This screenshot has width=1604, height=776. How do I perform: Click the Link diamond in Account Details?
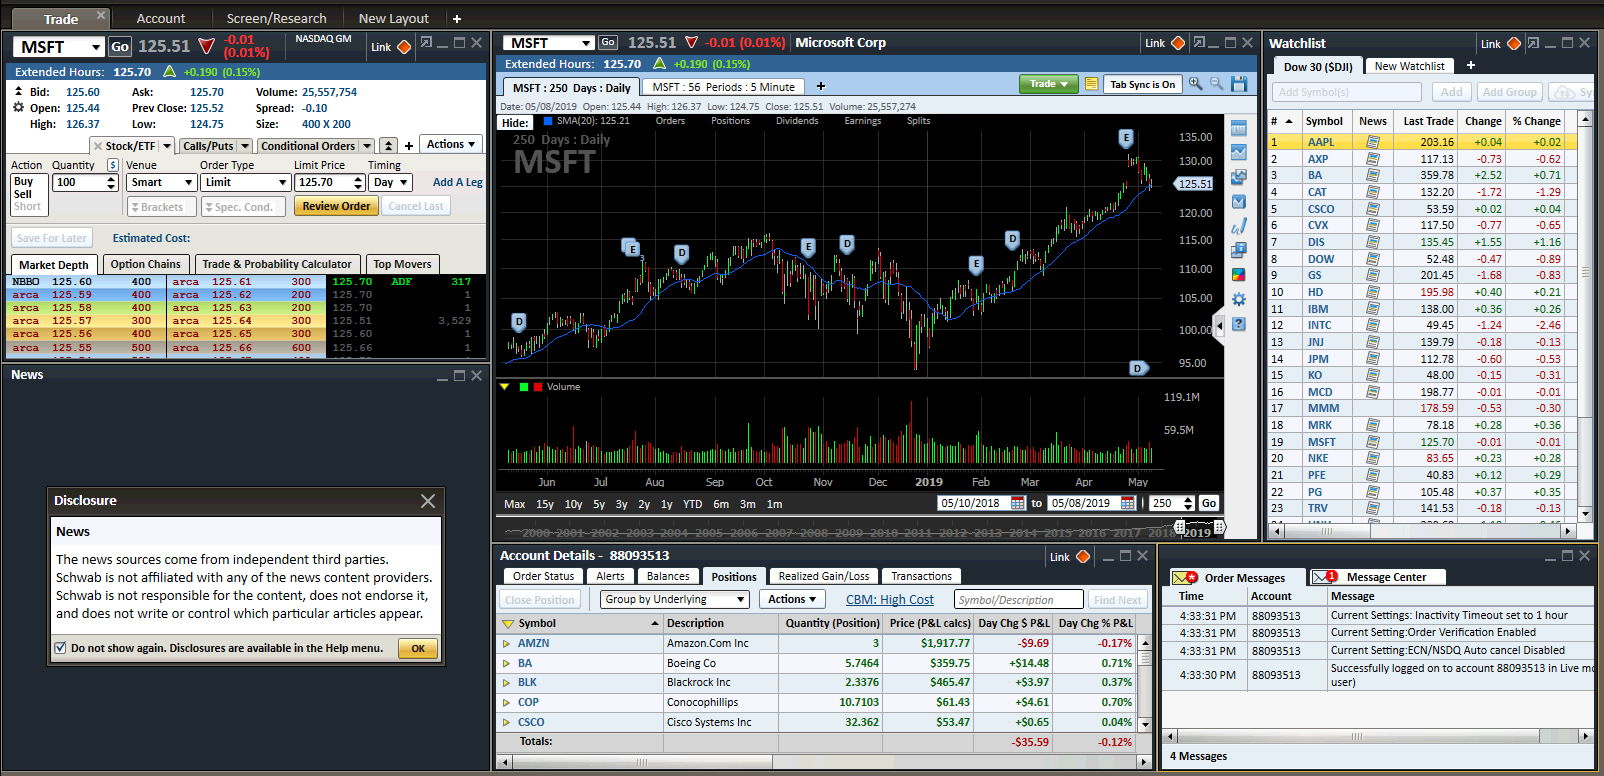tap(1083, 557)
